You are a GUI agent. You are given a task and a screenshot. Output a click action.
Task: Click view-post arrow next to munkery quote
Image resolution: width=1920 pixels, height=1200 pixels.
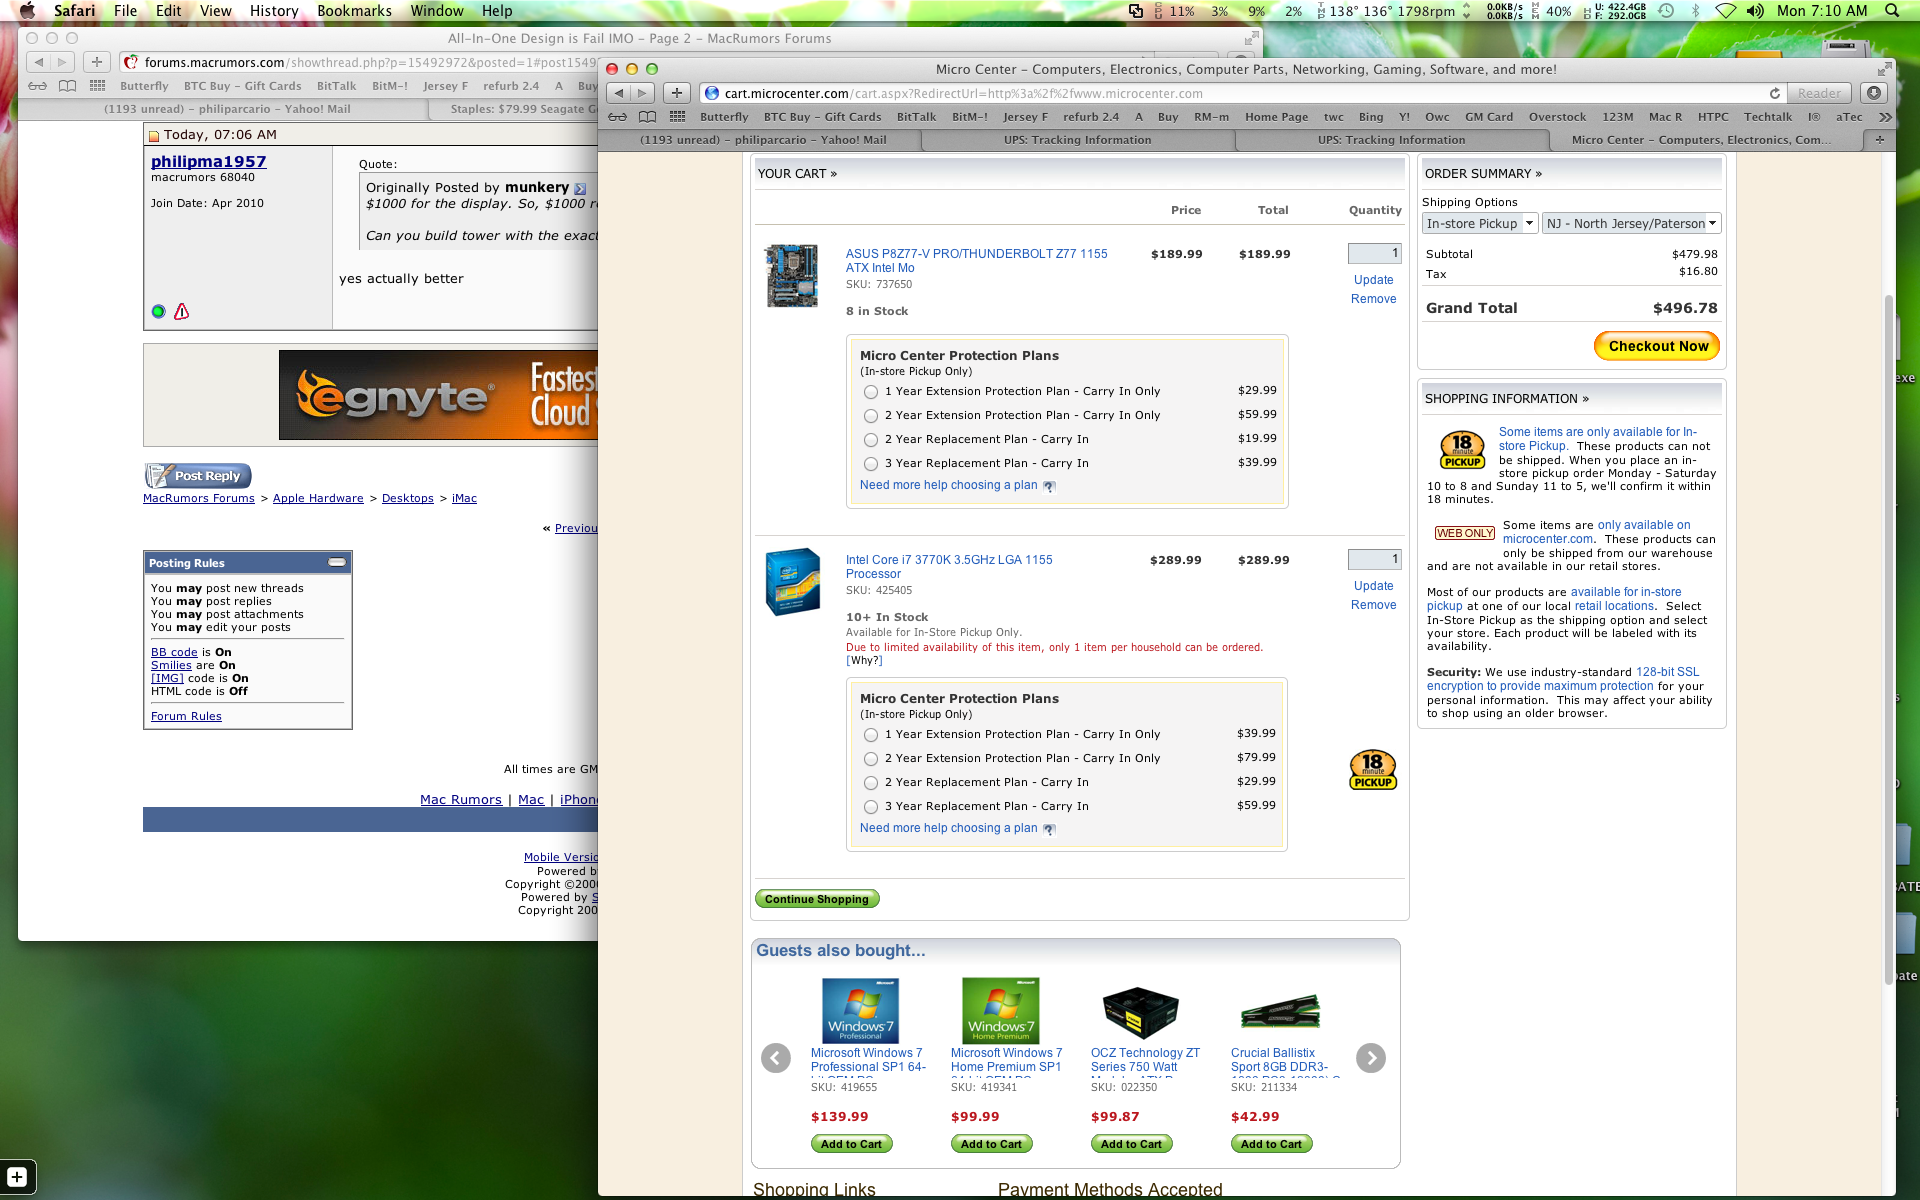(x=580, y=188)
